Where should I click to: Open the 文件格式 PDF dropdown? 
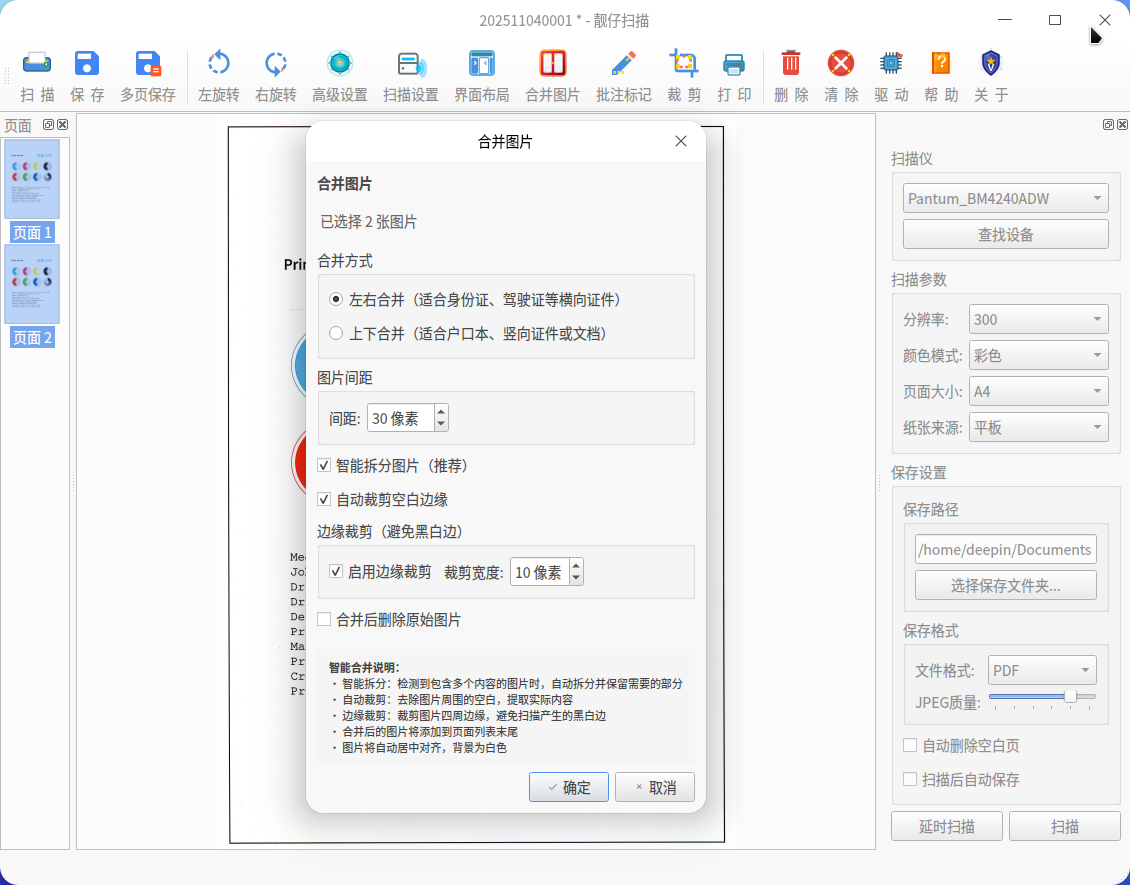tap(1042, 670)
